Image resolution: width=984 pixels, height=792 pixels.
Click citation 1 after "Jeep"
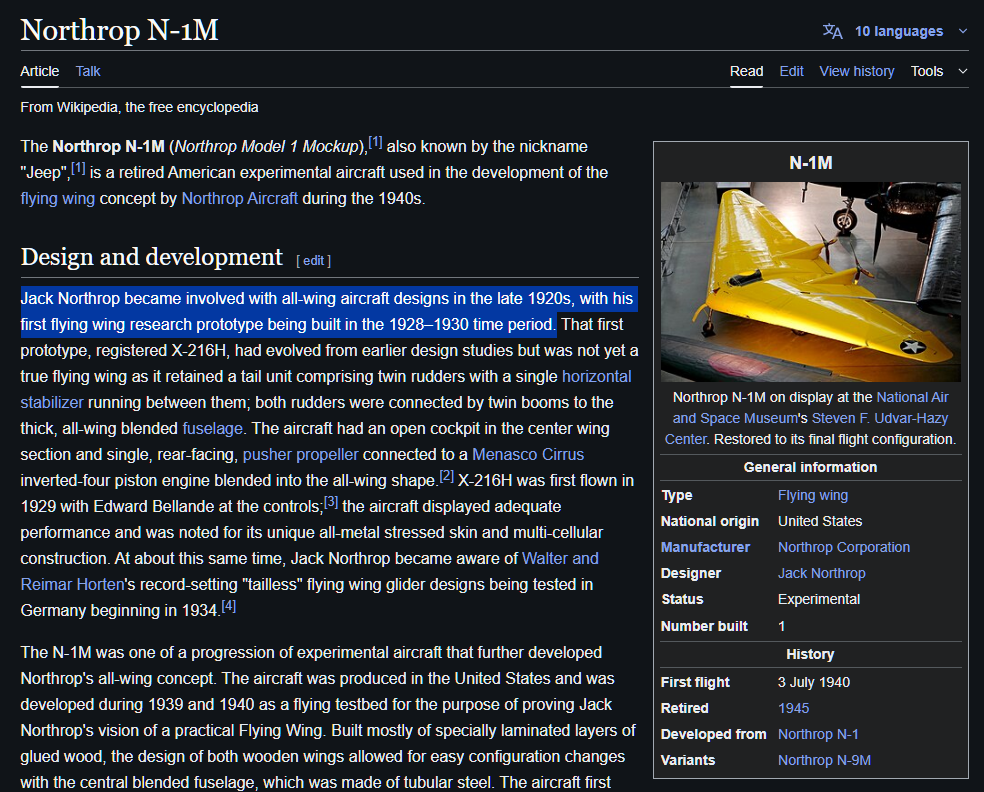[78, 168]
